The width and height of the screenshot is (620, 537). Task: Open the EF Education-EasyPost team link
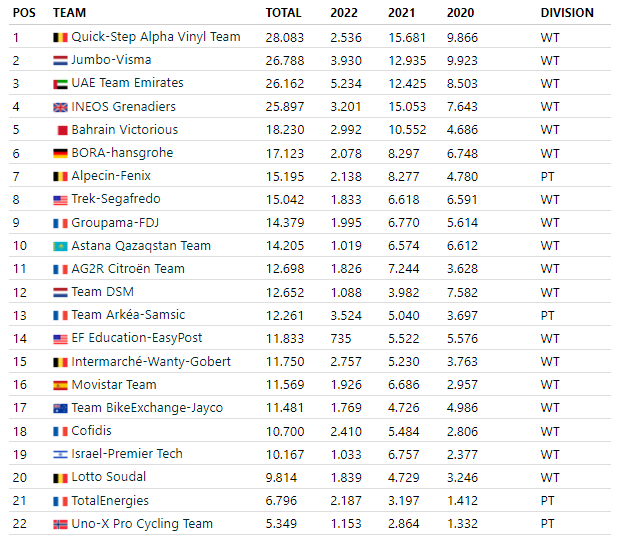pyautogui.click(x=137, y=338)
